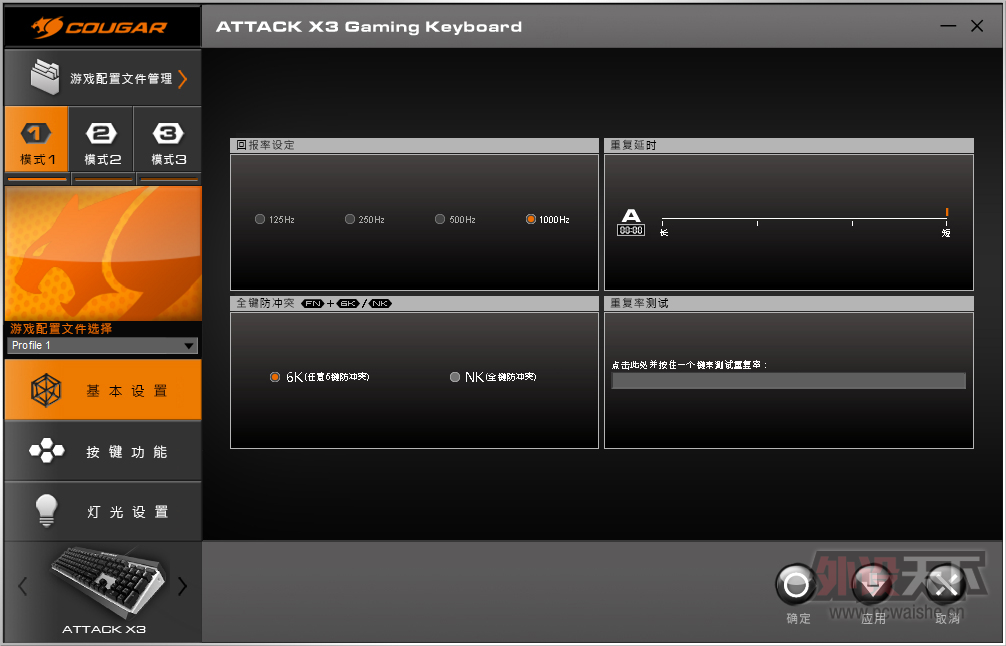
Task: Click the repeat rate test input box
Action: [x=788, y=381]
